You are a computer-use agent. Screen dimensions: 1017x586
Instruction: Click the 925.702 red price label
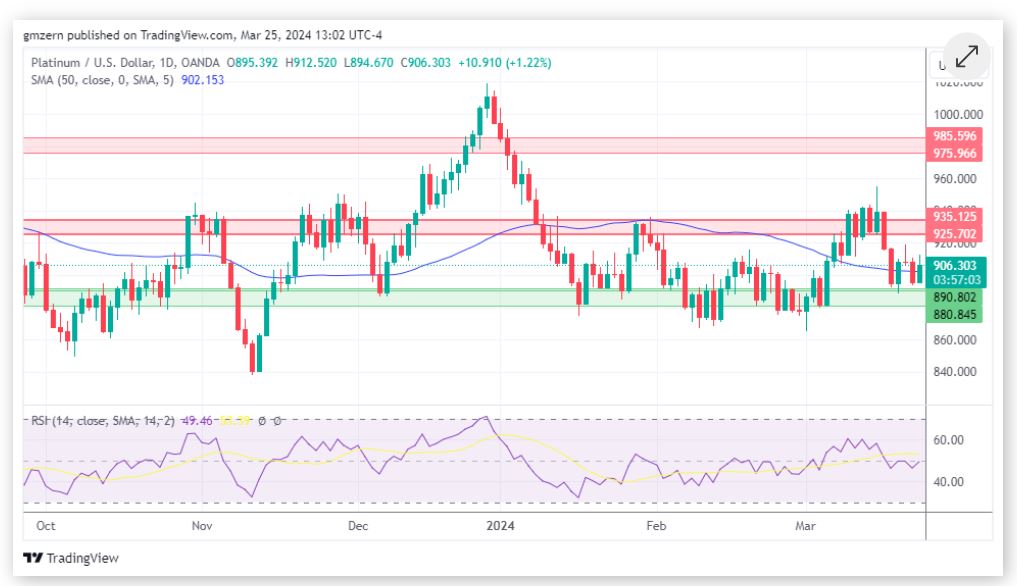[955, 233]
